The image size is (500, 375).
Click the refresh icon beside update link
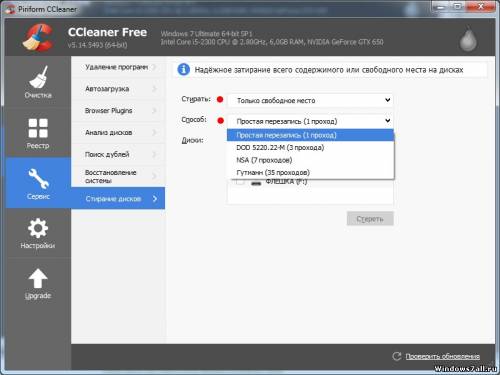tap(396, 356)
